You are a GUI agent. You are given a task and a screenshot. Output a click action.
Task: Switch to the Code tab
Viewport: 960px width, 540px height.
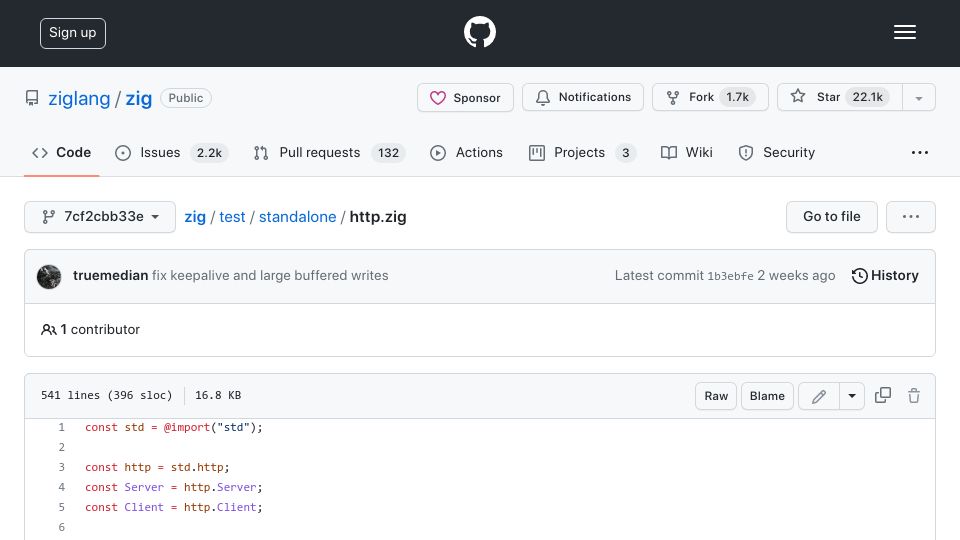coord(61,152)
